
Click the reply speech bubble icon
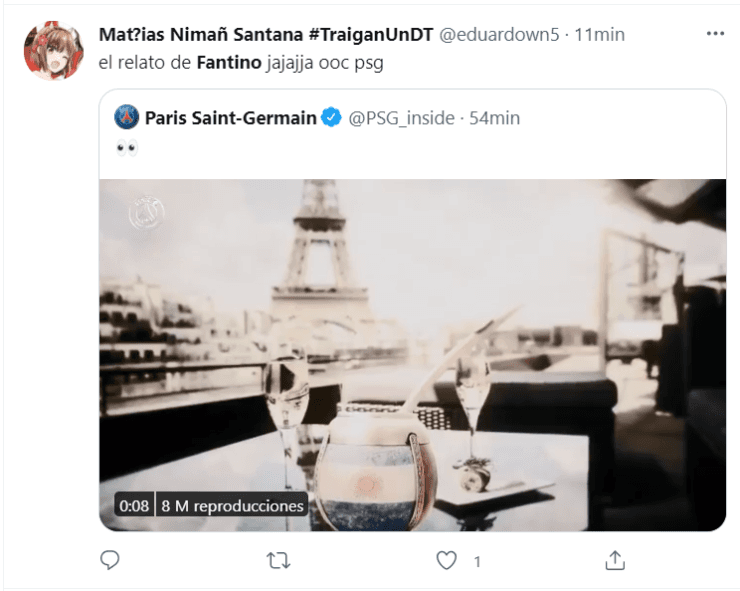[111, 561]
